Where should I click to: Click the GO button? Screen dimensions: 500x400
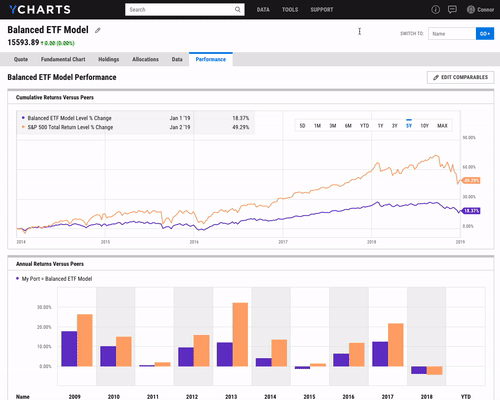point(485,34)
